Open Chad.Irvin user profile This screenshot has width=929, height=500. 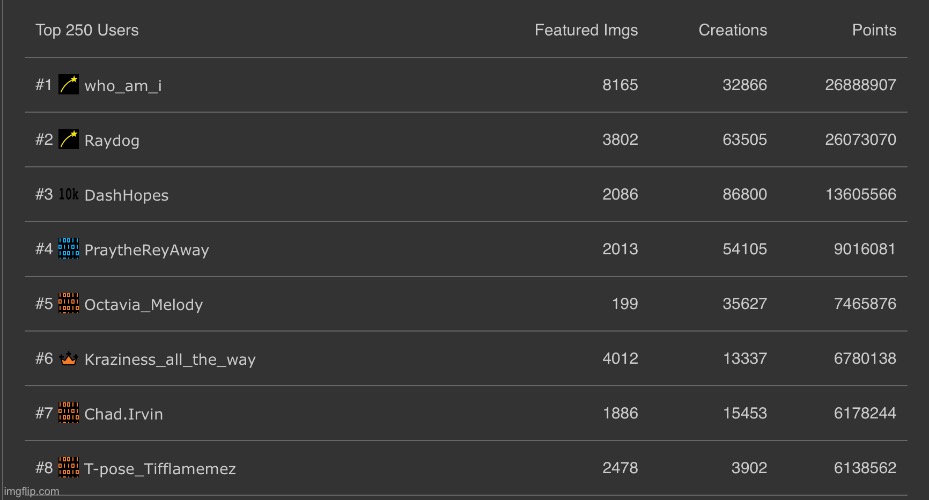pos(123,414)
